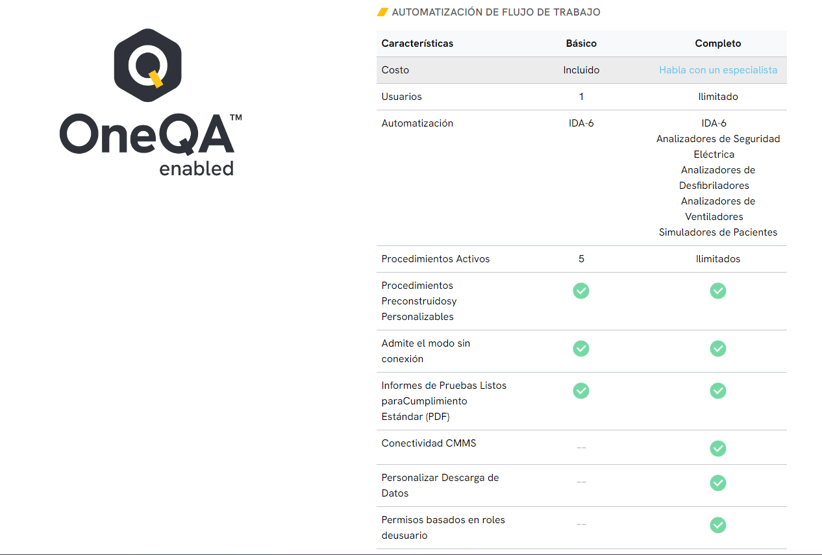Click the Características column header
The height and width of the screenshot is (555, 822).
[417, 44]
